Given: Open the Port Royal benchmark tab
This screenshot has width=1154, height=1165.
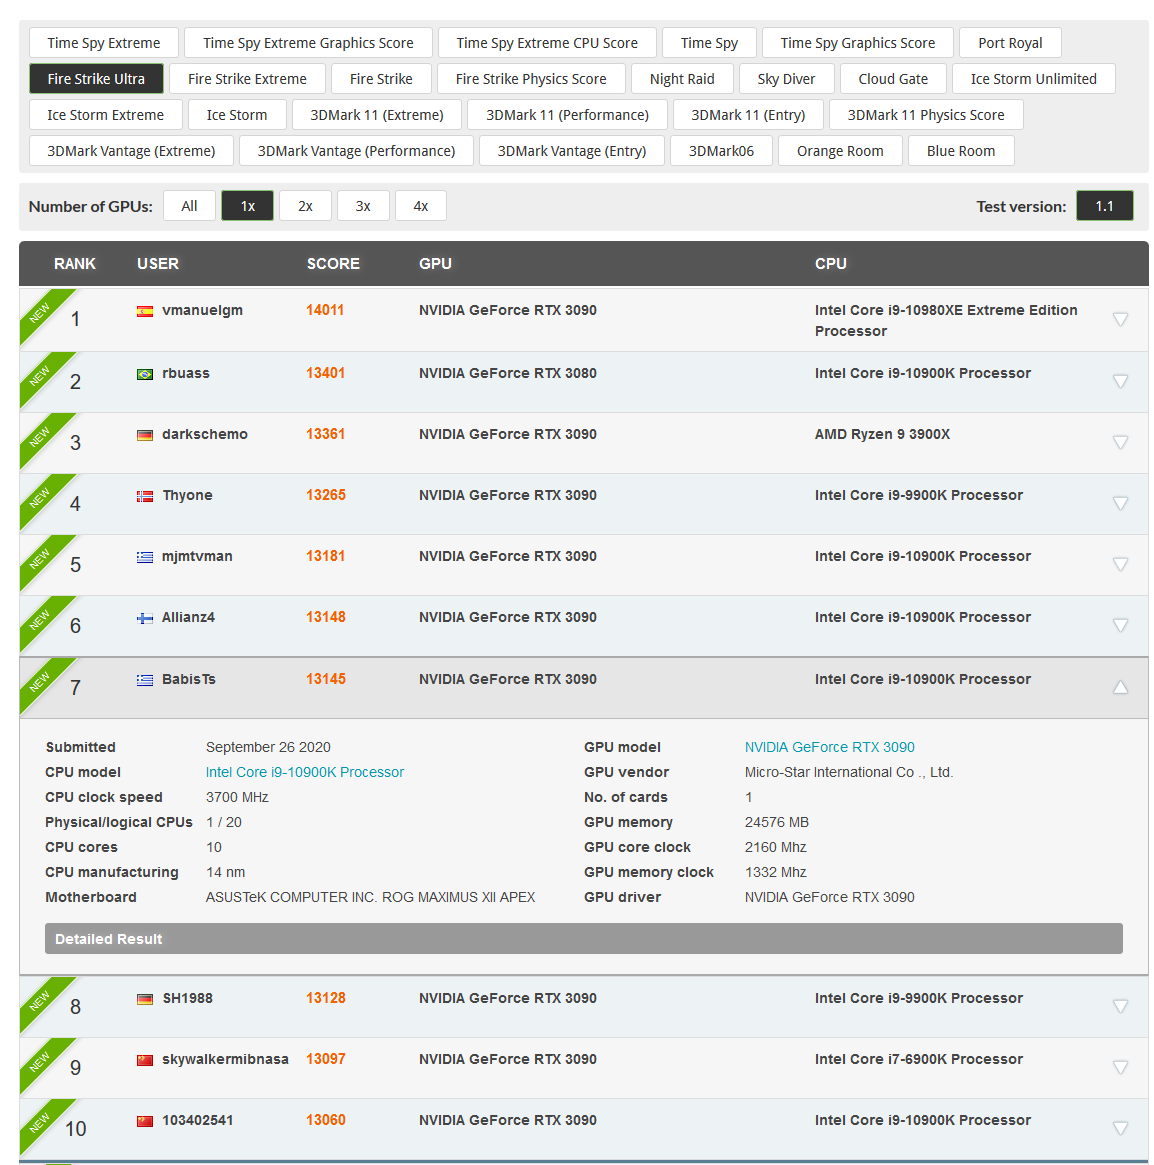Looking at the screenshot, I should pos(1010,43).
